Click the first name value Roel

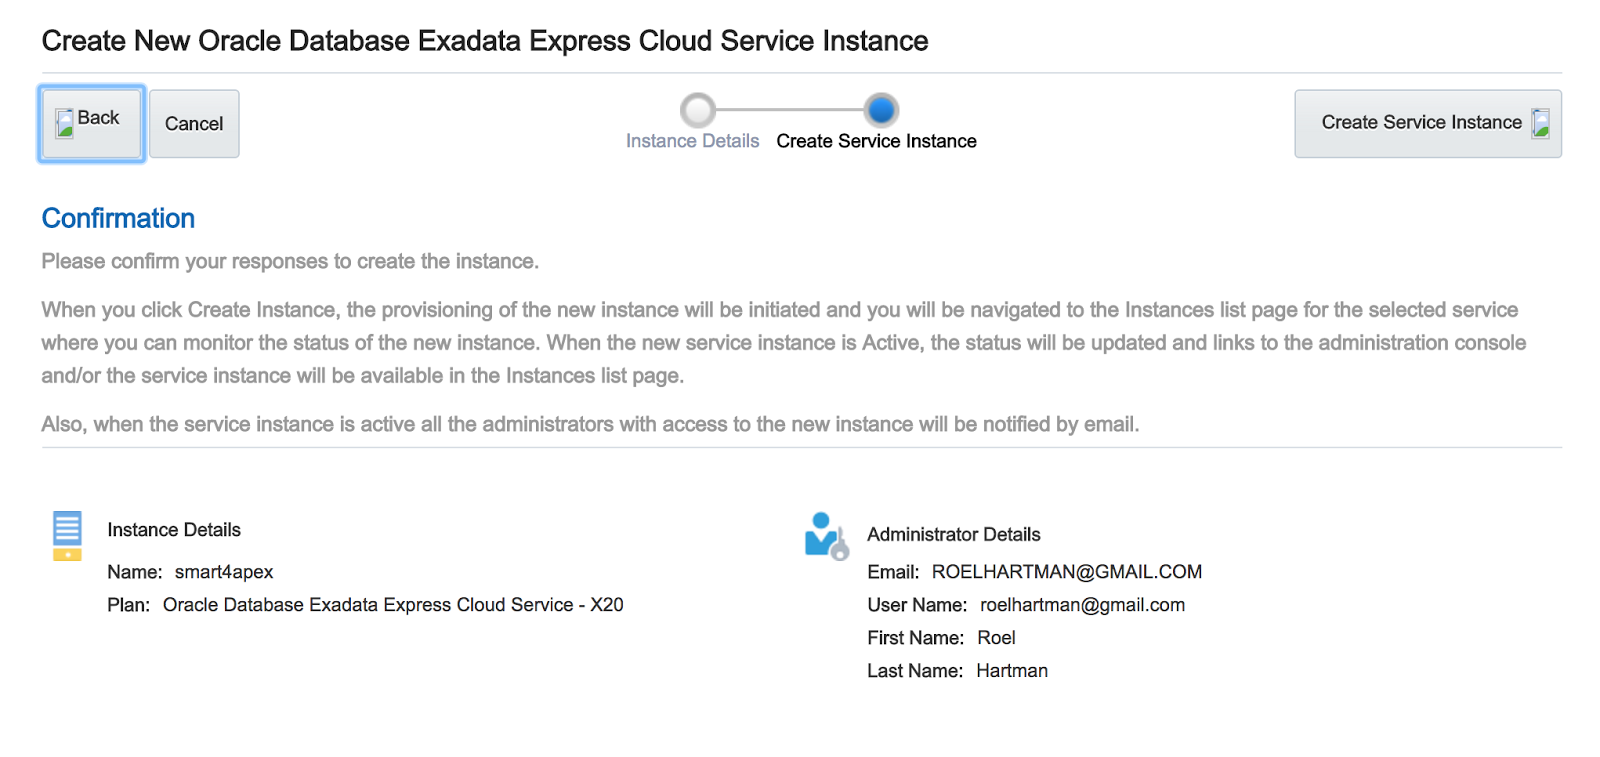click(996, 638)
